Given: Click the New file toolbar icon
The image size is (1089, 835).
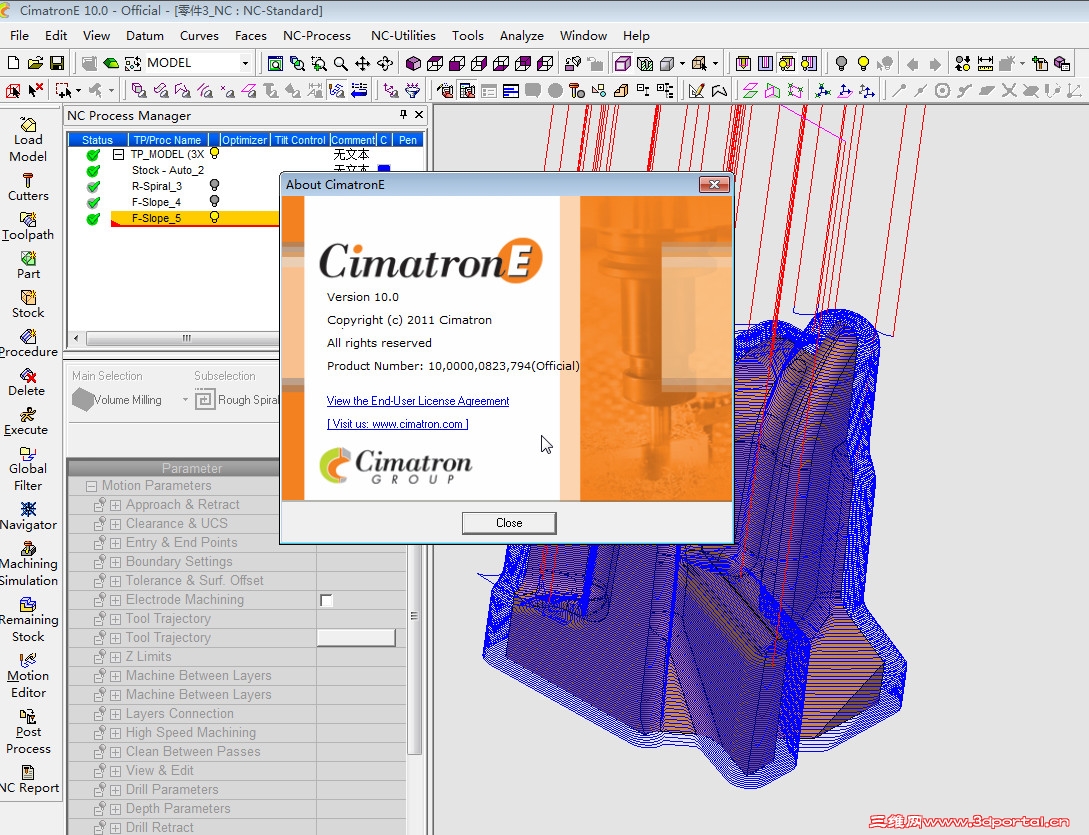Looking at the screenshot, I should point(13,63).
